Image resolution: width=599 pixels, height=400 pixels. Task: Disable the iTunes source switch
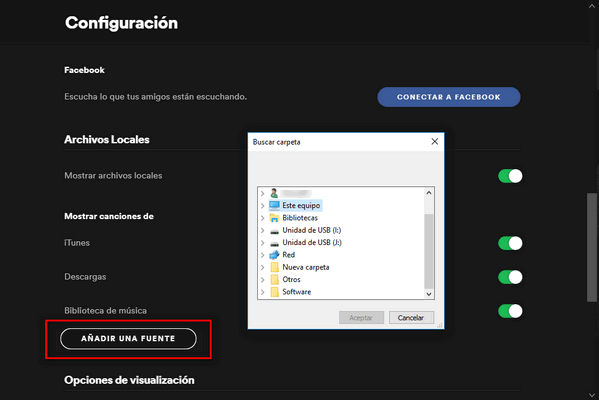click(x=510, y=243)
